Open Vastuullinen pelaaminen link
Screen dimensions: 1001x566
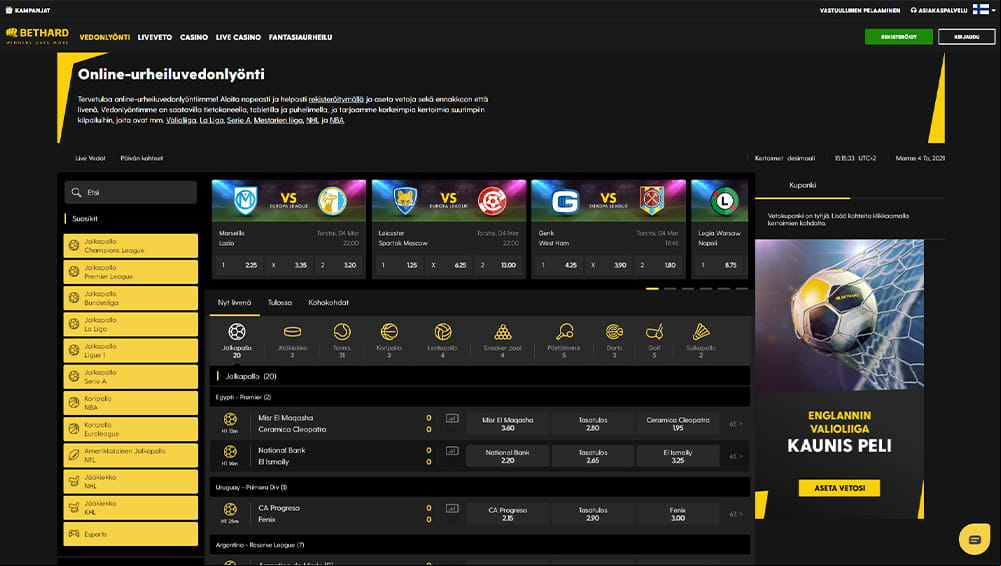pyautogui.click(x=859, y=10)
